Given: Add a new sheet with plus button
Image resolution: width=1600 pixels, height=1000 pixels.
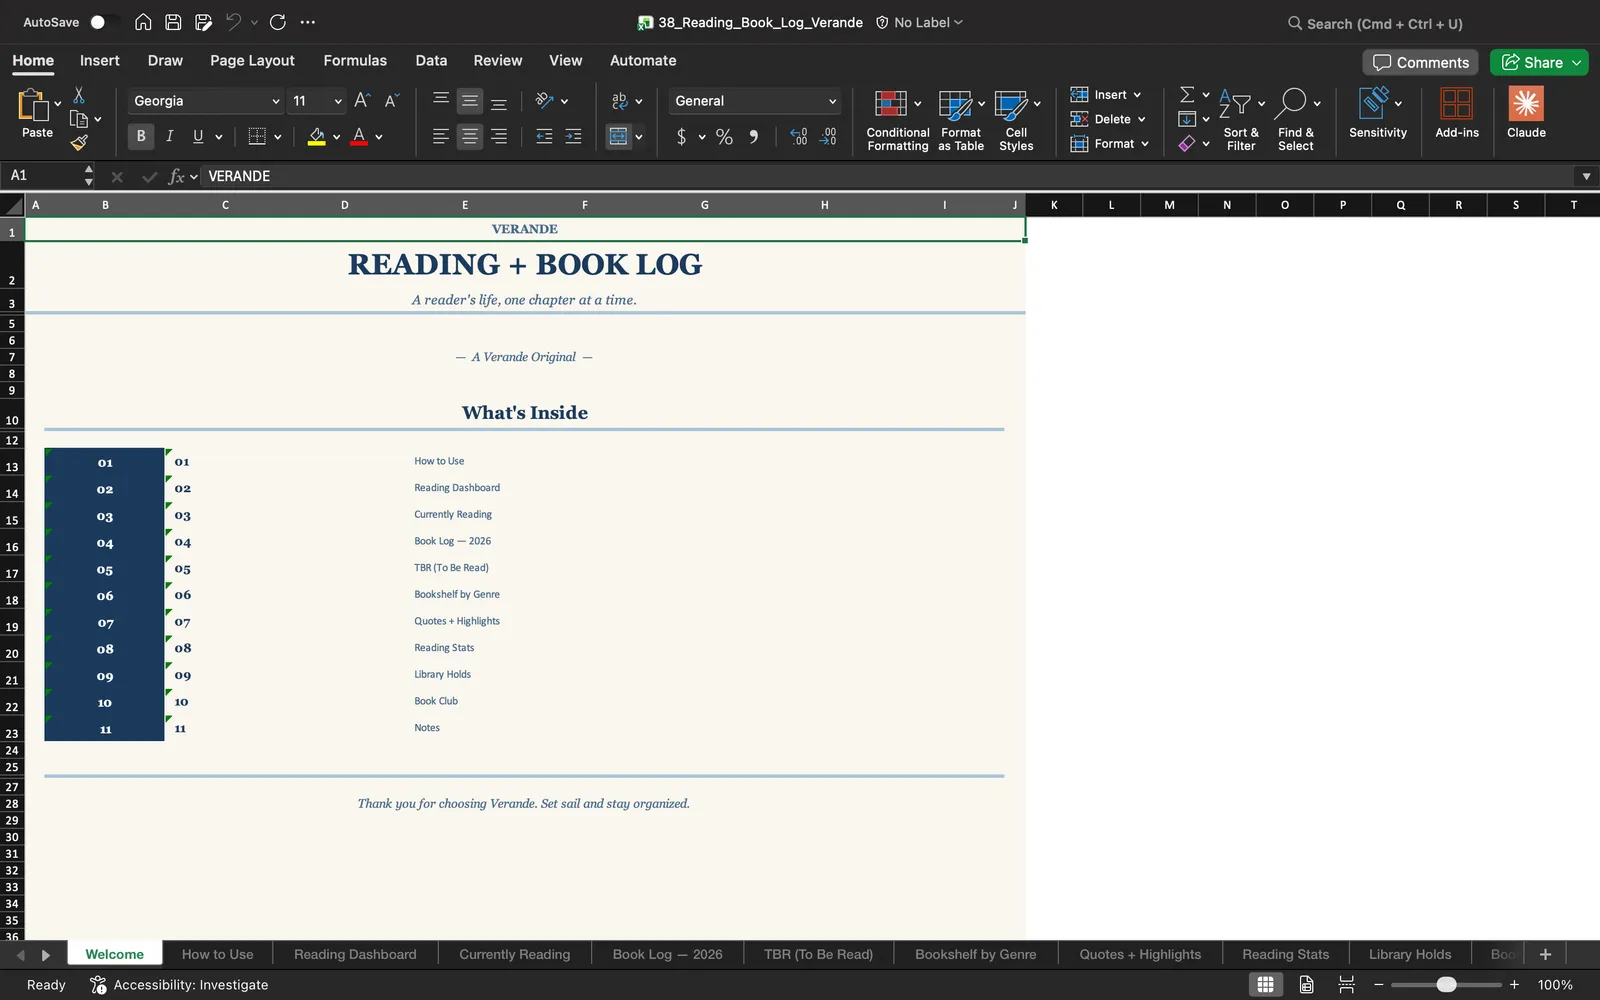Looking at the screenshot, I should click(x=1545, y=954).
